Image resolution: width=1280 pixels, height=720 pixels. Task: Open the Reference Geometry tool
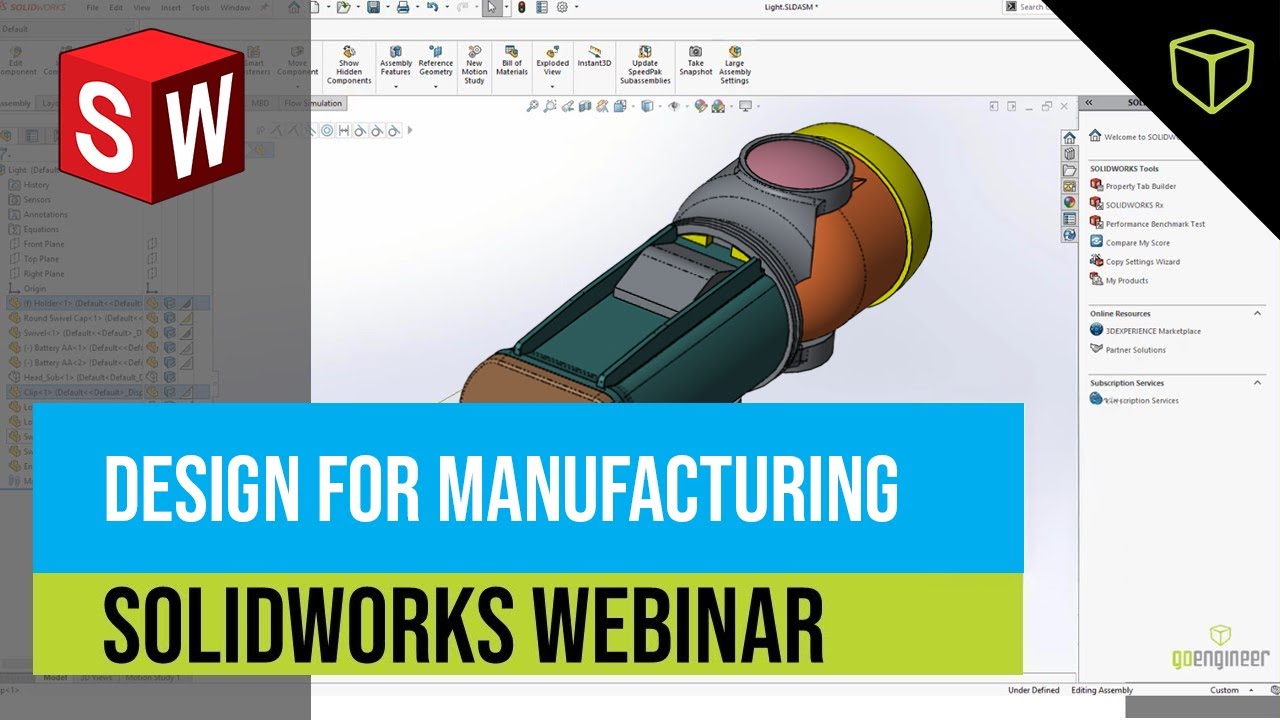coord(436,61)
